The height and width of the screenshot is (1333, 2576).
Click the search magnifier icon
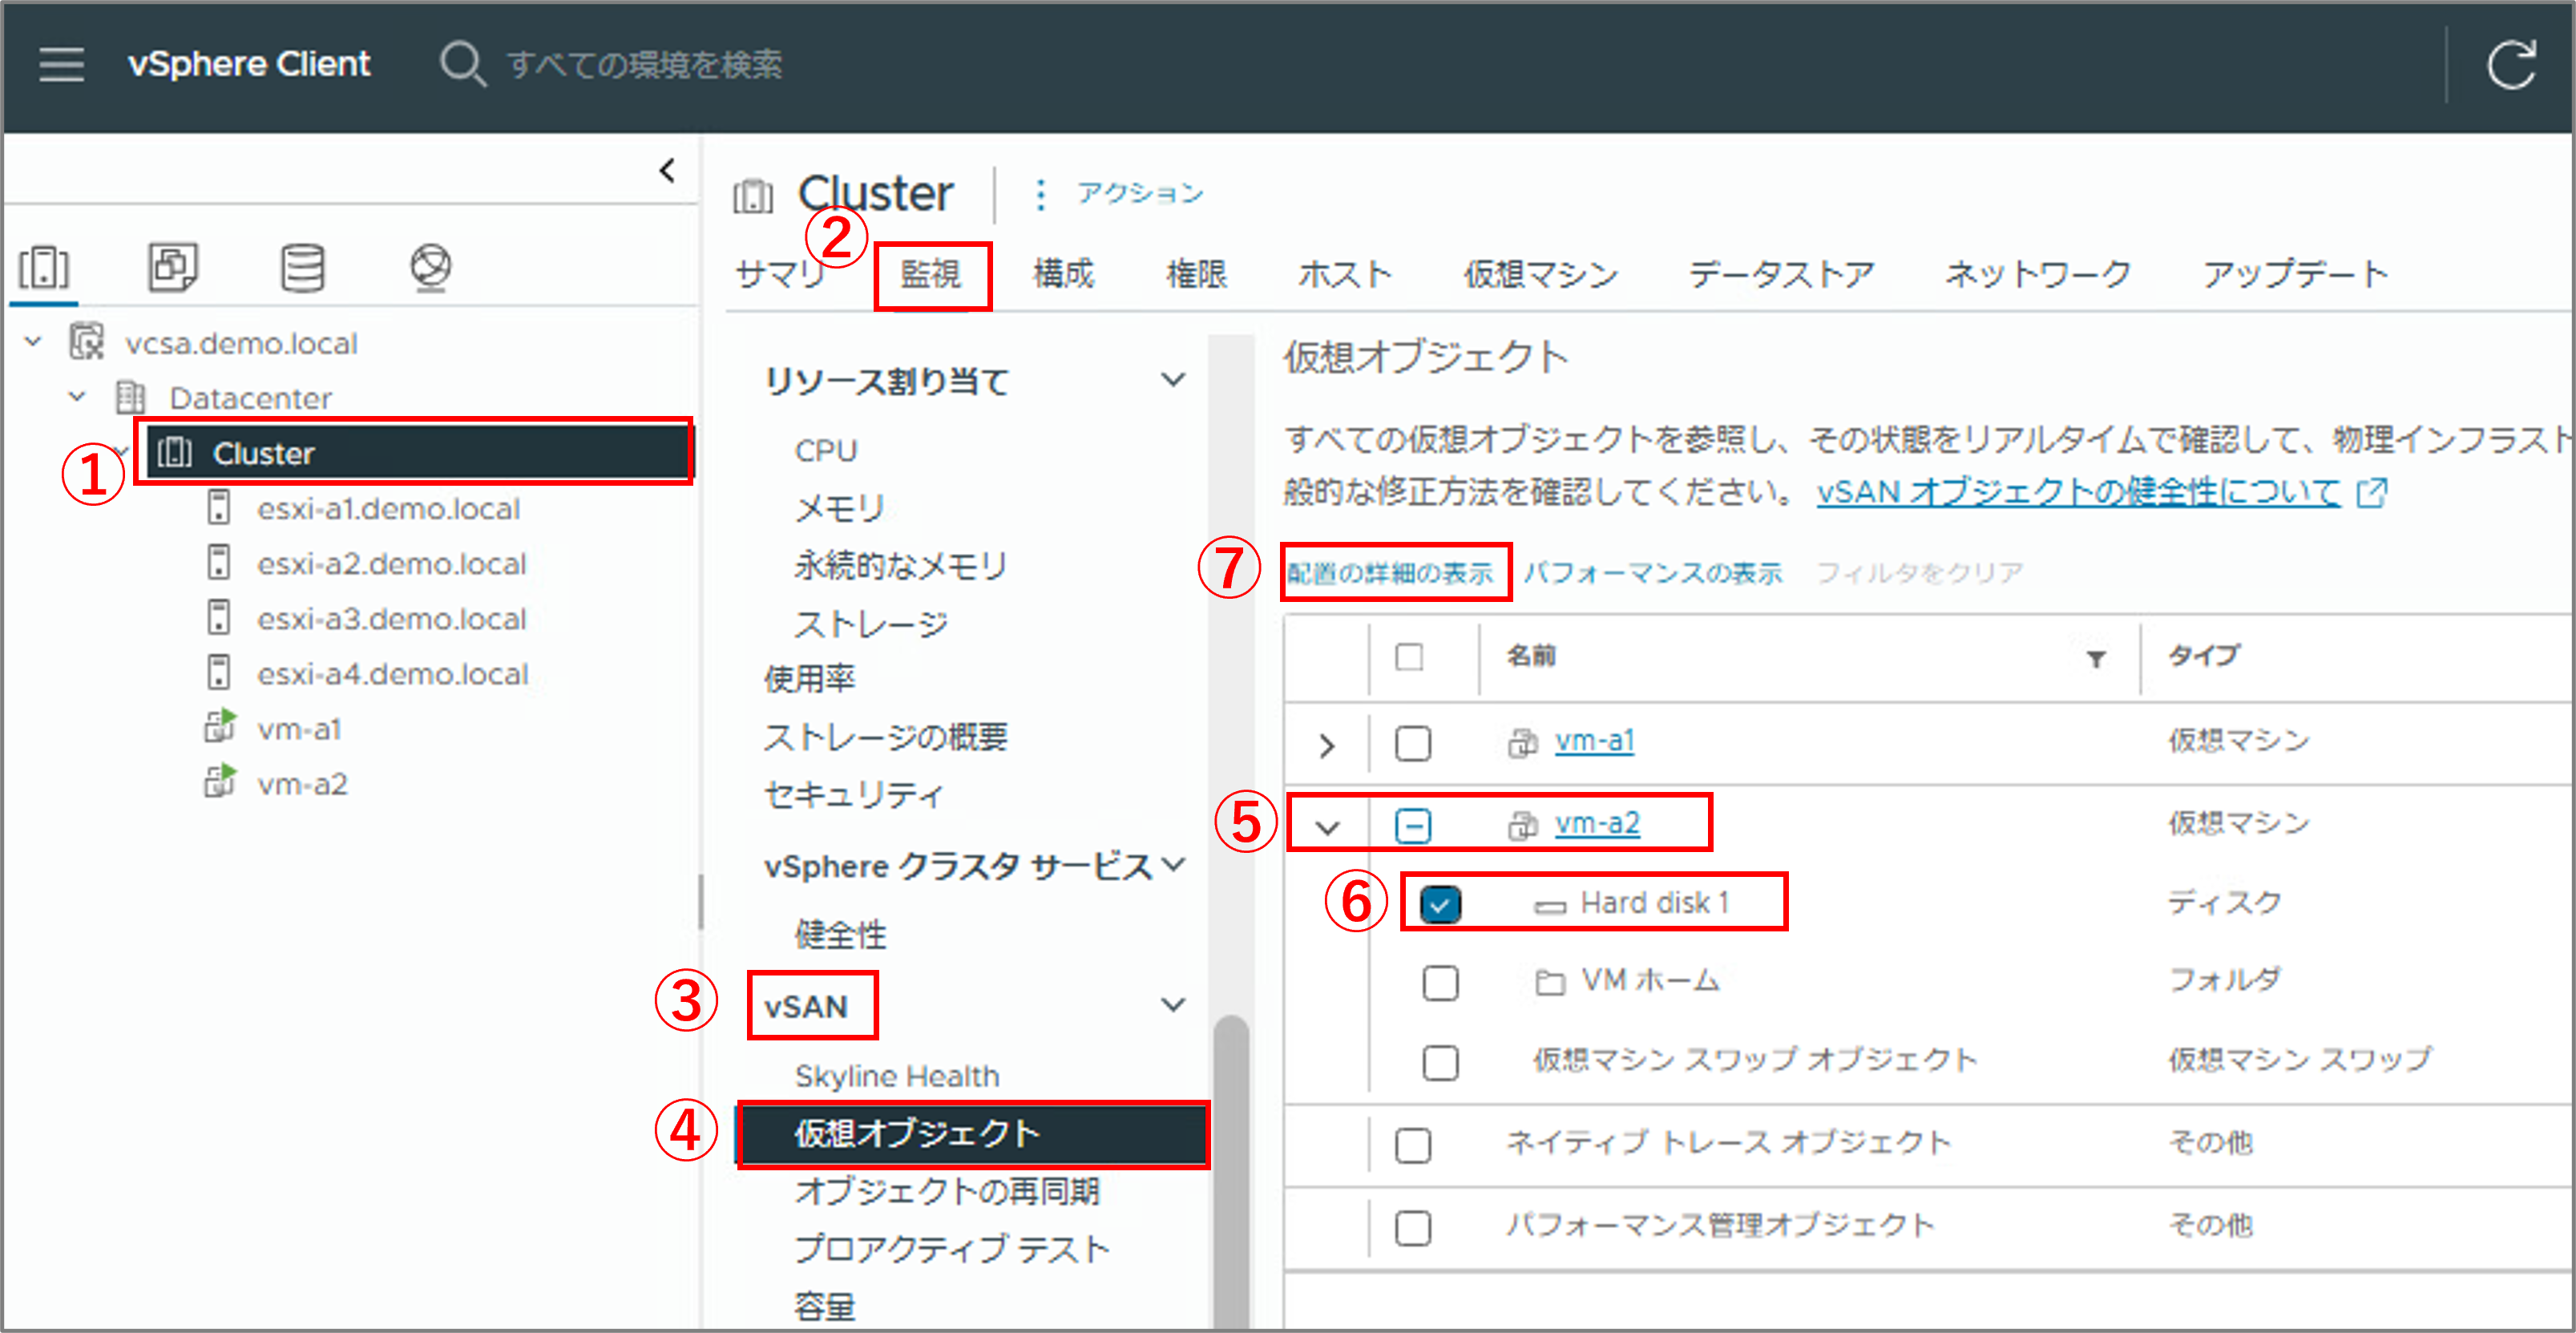tap(463, 64)
